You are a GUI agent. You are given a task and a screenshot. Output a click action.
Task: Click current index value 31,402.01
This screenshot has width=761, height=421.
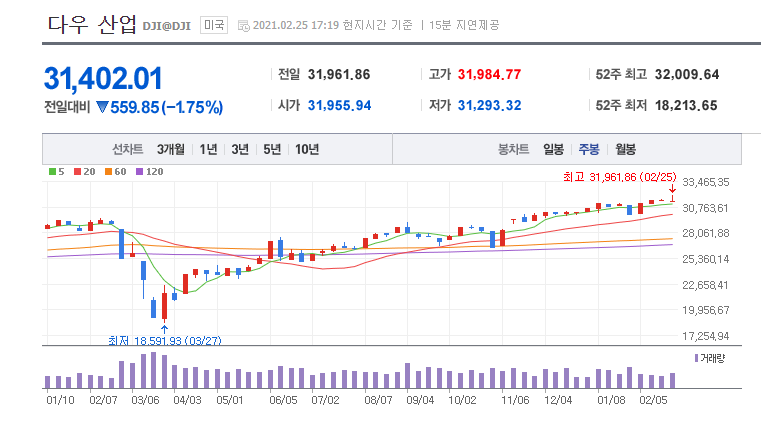pos(103,78)
